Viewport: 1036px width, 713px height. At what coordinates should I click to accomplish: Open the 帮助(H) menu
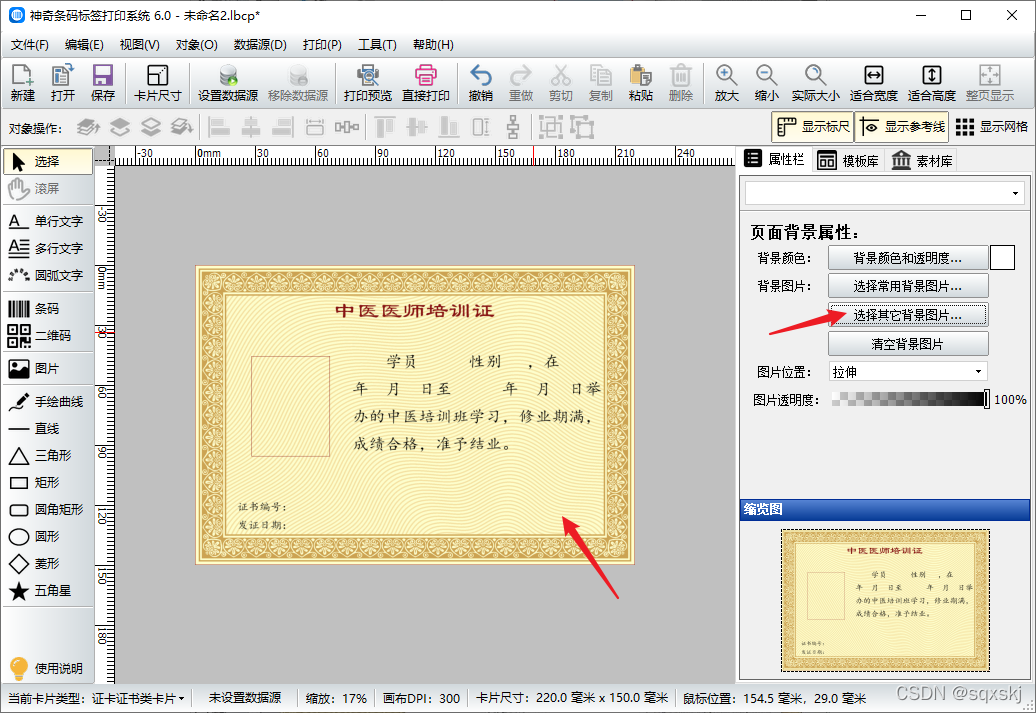(433, 45)
